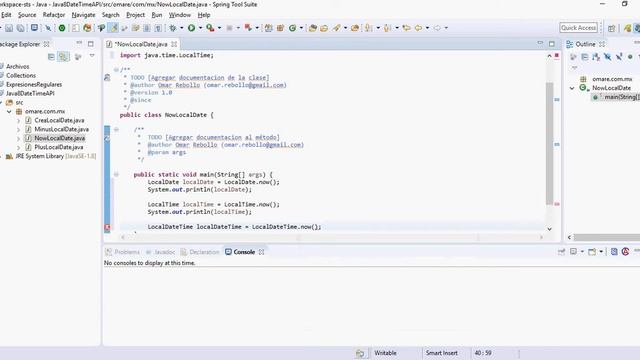640x360 pixels.
Task: Select the ExpresionesRegulares project
Action: point(34,84)
